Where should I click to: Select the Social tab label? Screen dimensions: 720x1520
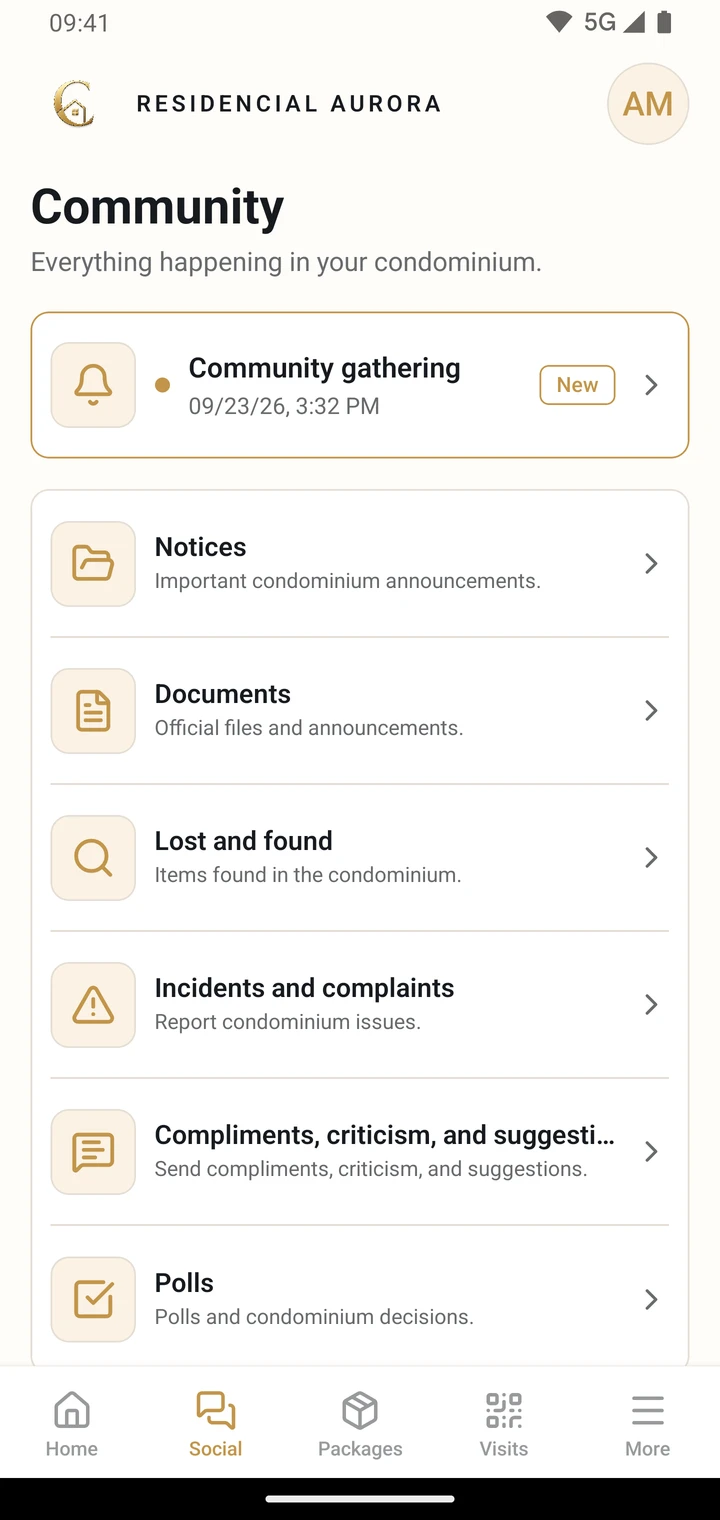pos(216,1449)
